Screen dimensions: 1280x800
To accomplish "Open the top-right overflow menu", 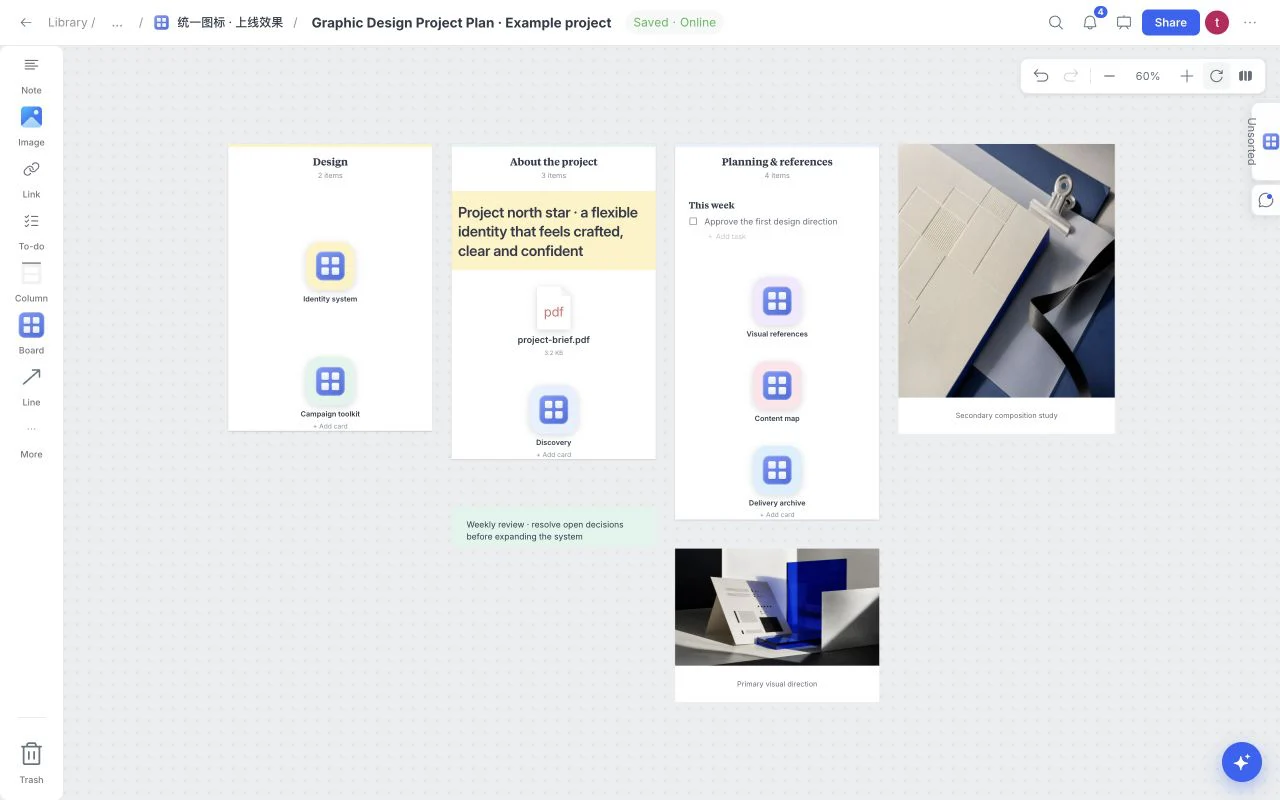I will (1250, 22).
